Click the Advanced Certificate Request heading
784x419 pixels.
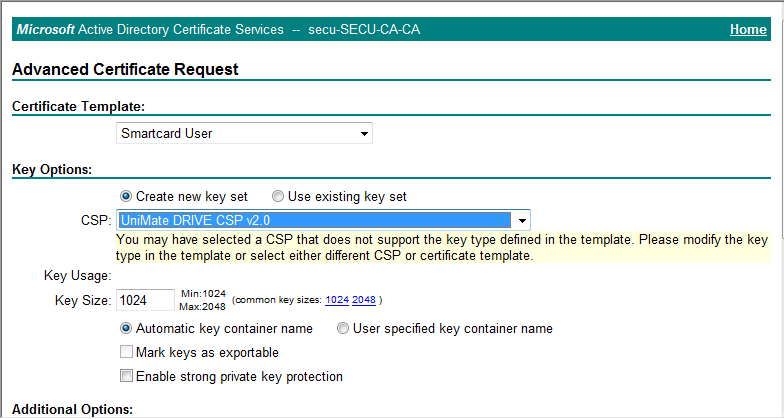(x=125, y=69)
